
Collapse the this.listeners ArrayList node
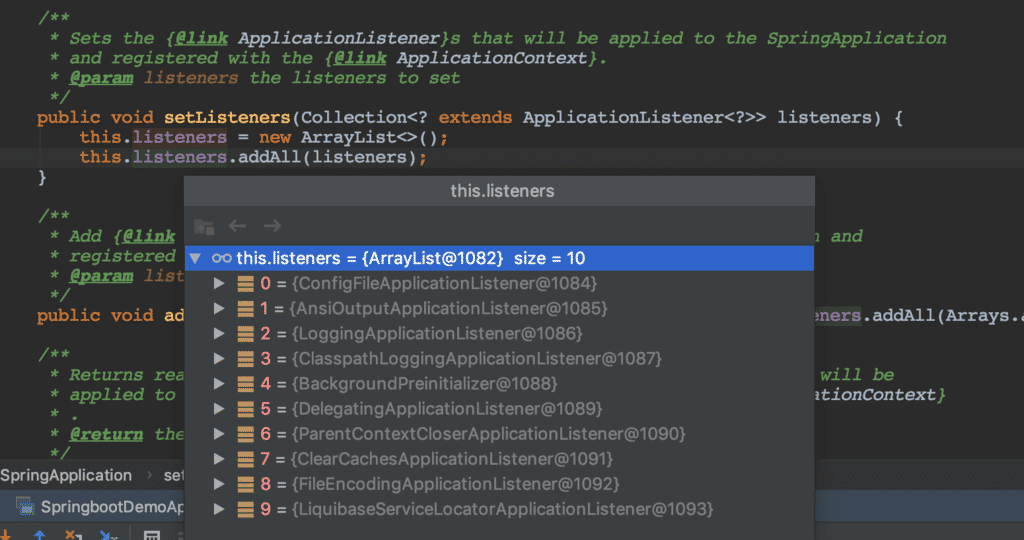tap(195, 258)
